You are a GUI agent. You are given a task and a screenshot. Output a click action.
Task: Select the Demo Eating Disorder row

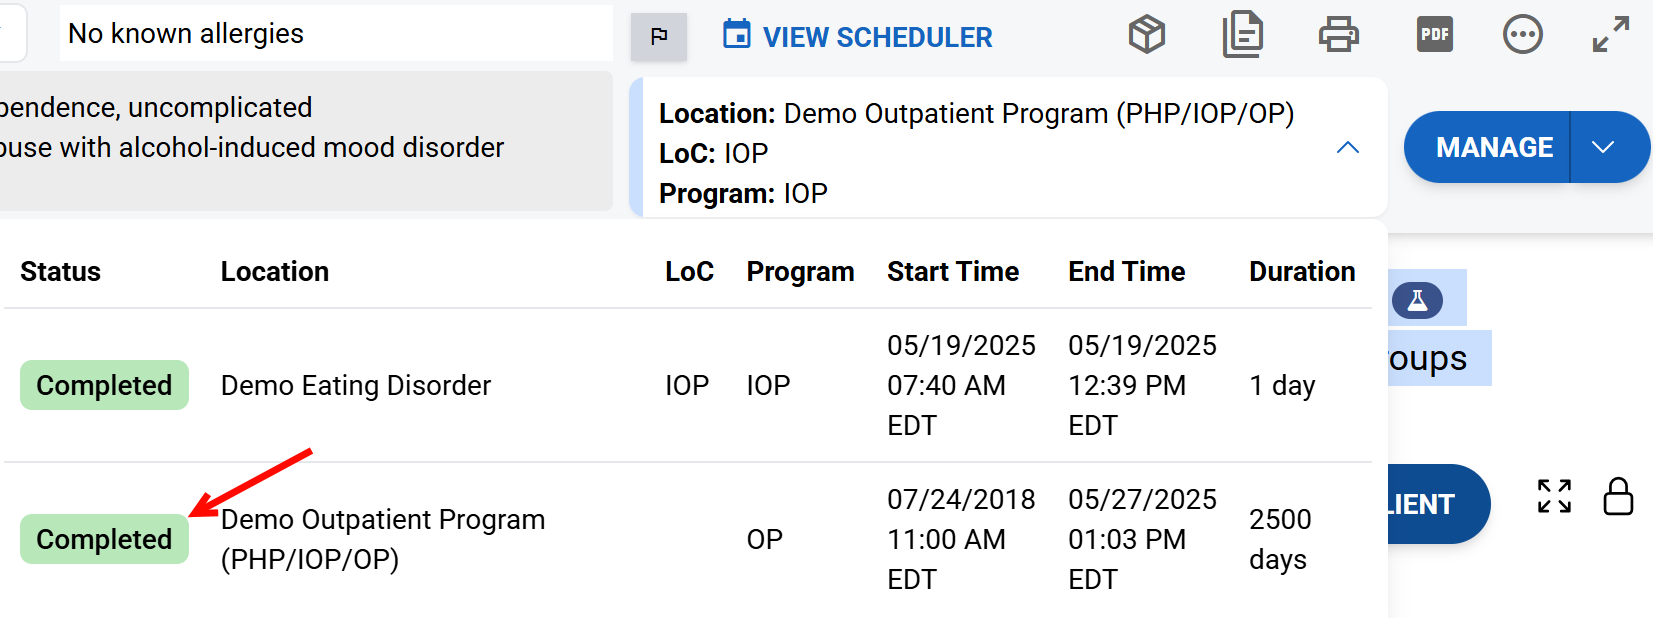coord(356,386)
